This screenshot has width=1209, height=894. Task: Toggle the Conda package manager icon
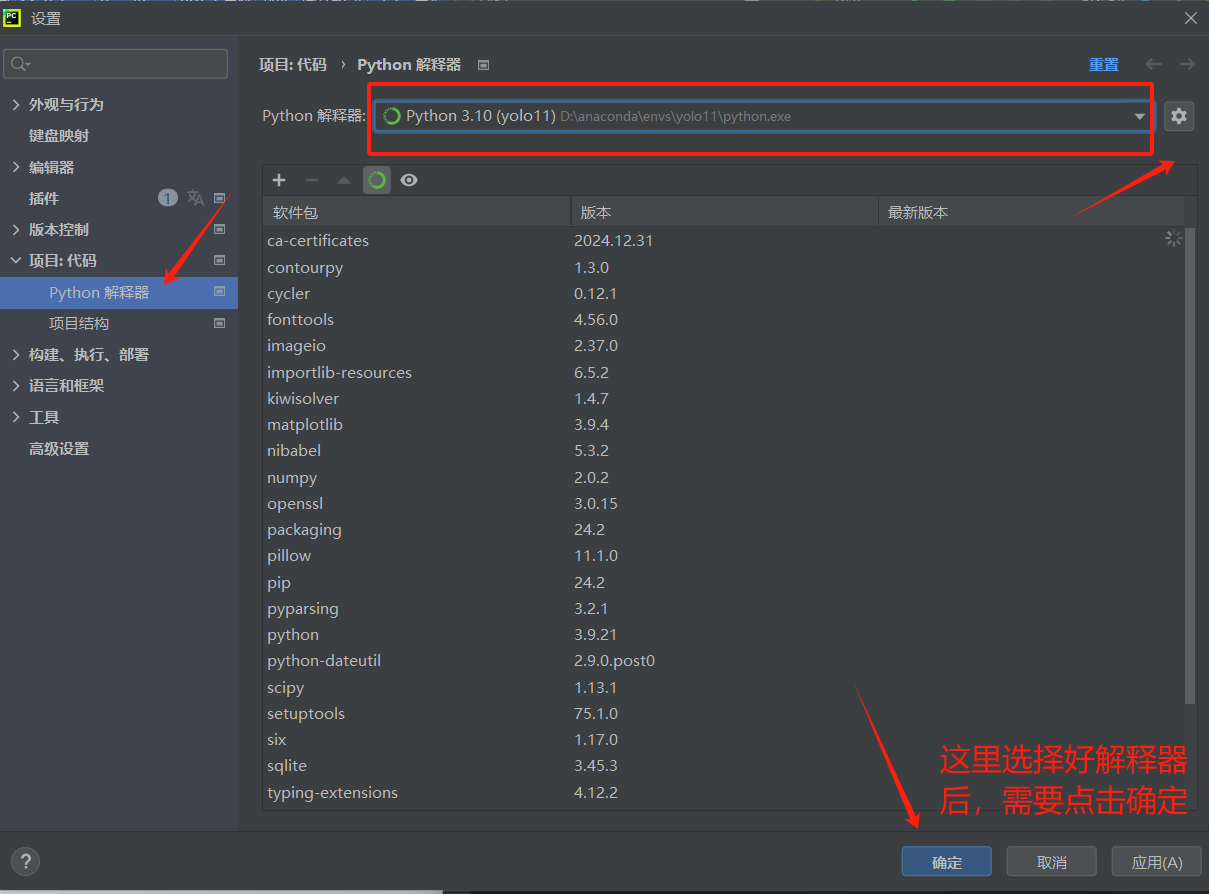377,180
